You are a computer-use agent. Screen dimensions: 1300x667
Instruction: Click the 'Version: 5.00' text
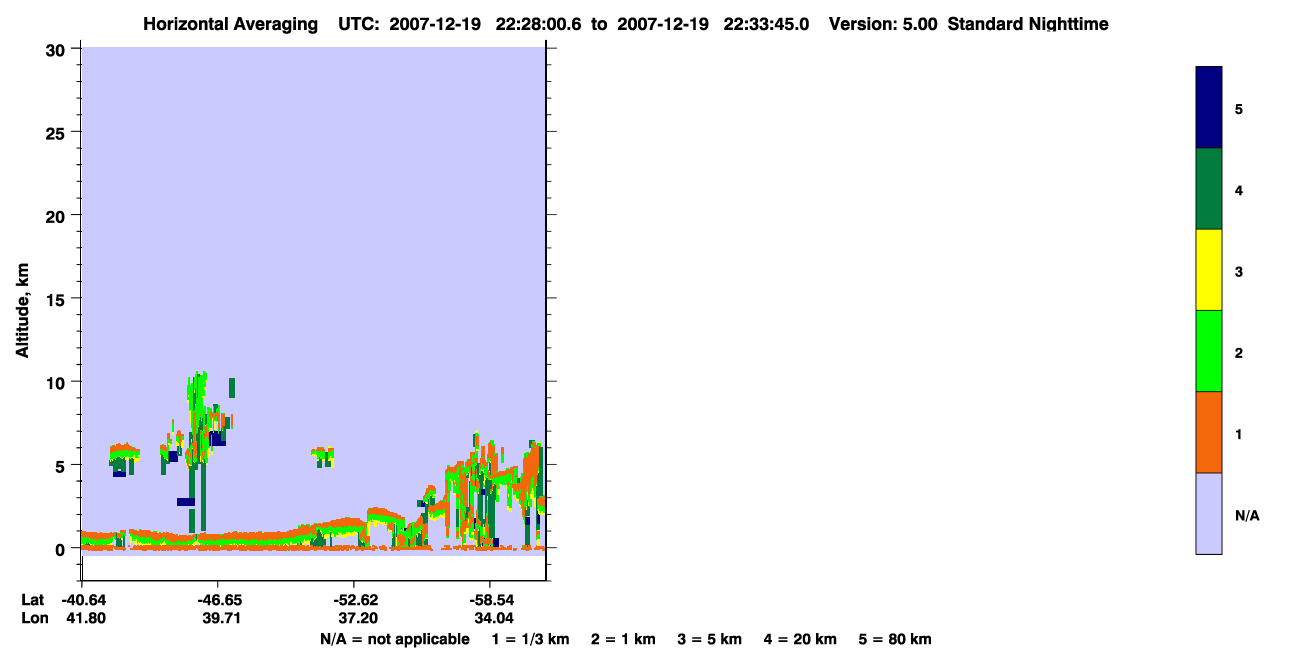[x=883, y=24]
